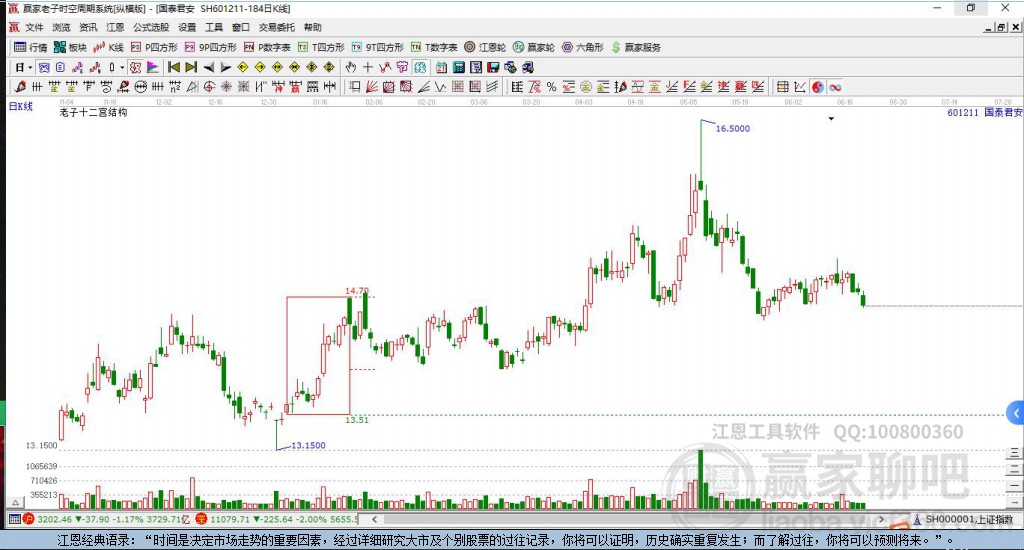Click the starburst radial lines icon
The height and width of the screenshot is (550, 1024).
coord(225,86)
